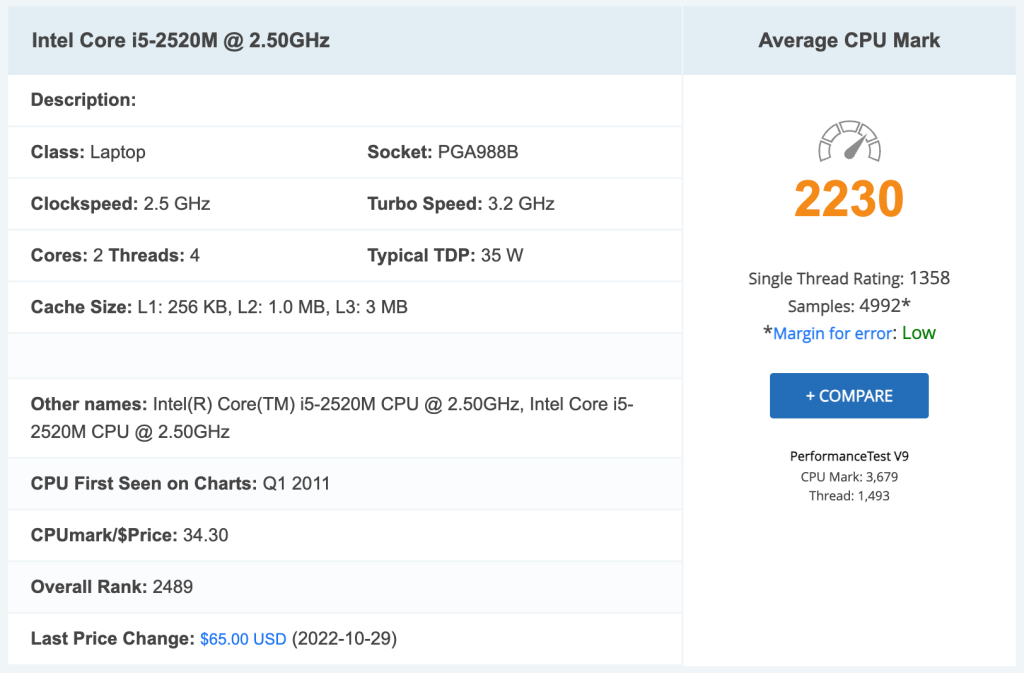Viewport: 1024px width, 673px height.
Task: Click the Description: label
Action: click(84, 100)
